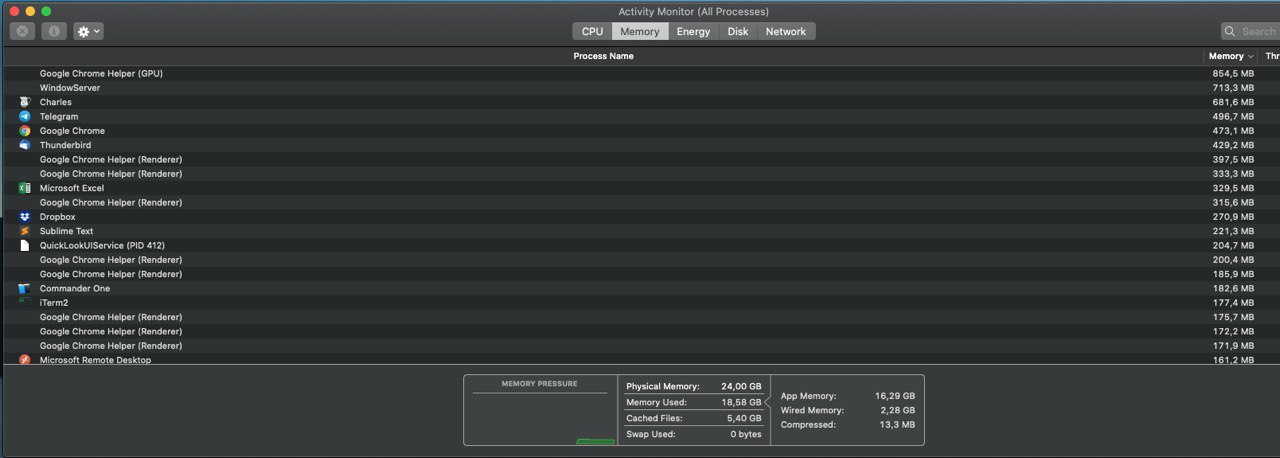Screen dimensions: 1280x458
Task: Select the Thunderbird app icon
Action: pos(24,145)
